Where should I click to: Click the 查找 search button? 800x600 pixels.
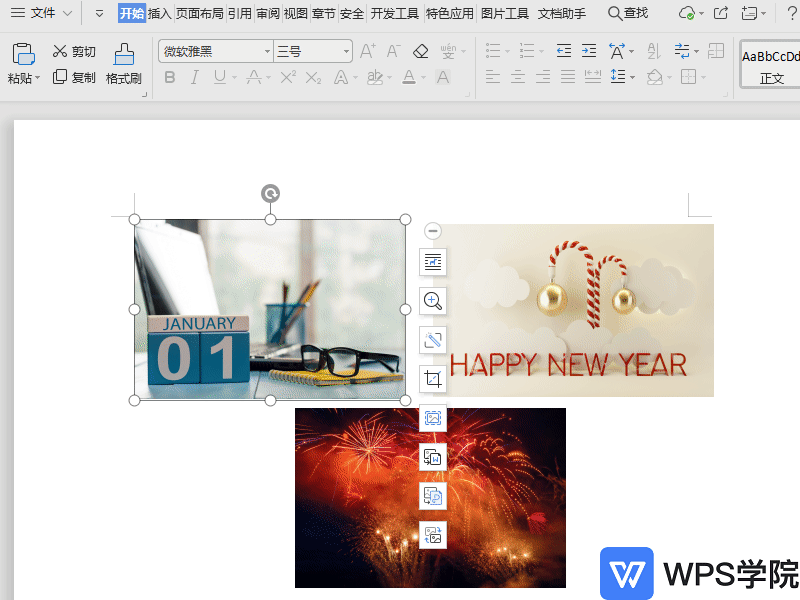(628, 13)
